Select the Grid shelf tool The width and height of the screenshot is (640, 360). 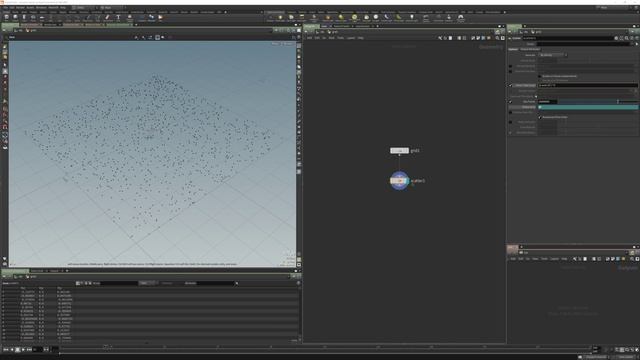coord(42,17)
